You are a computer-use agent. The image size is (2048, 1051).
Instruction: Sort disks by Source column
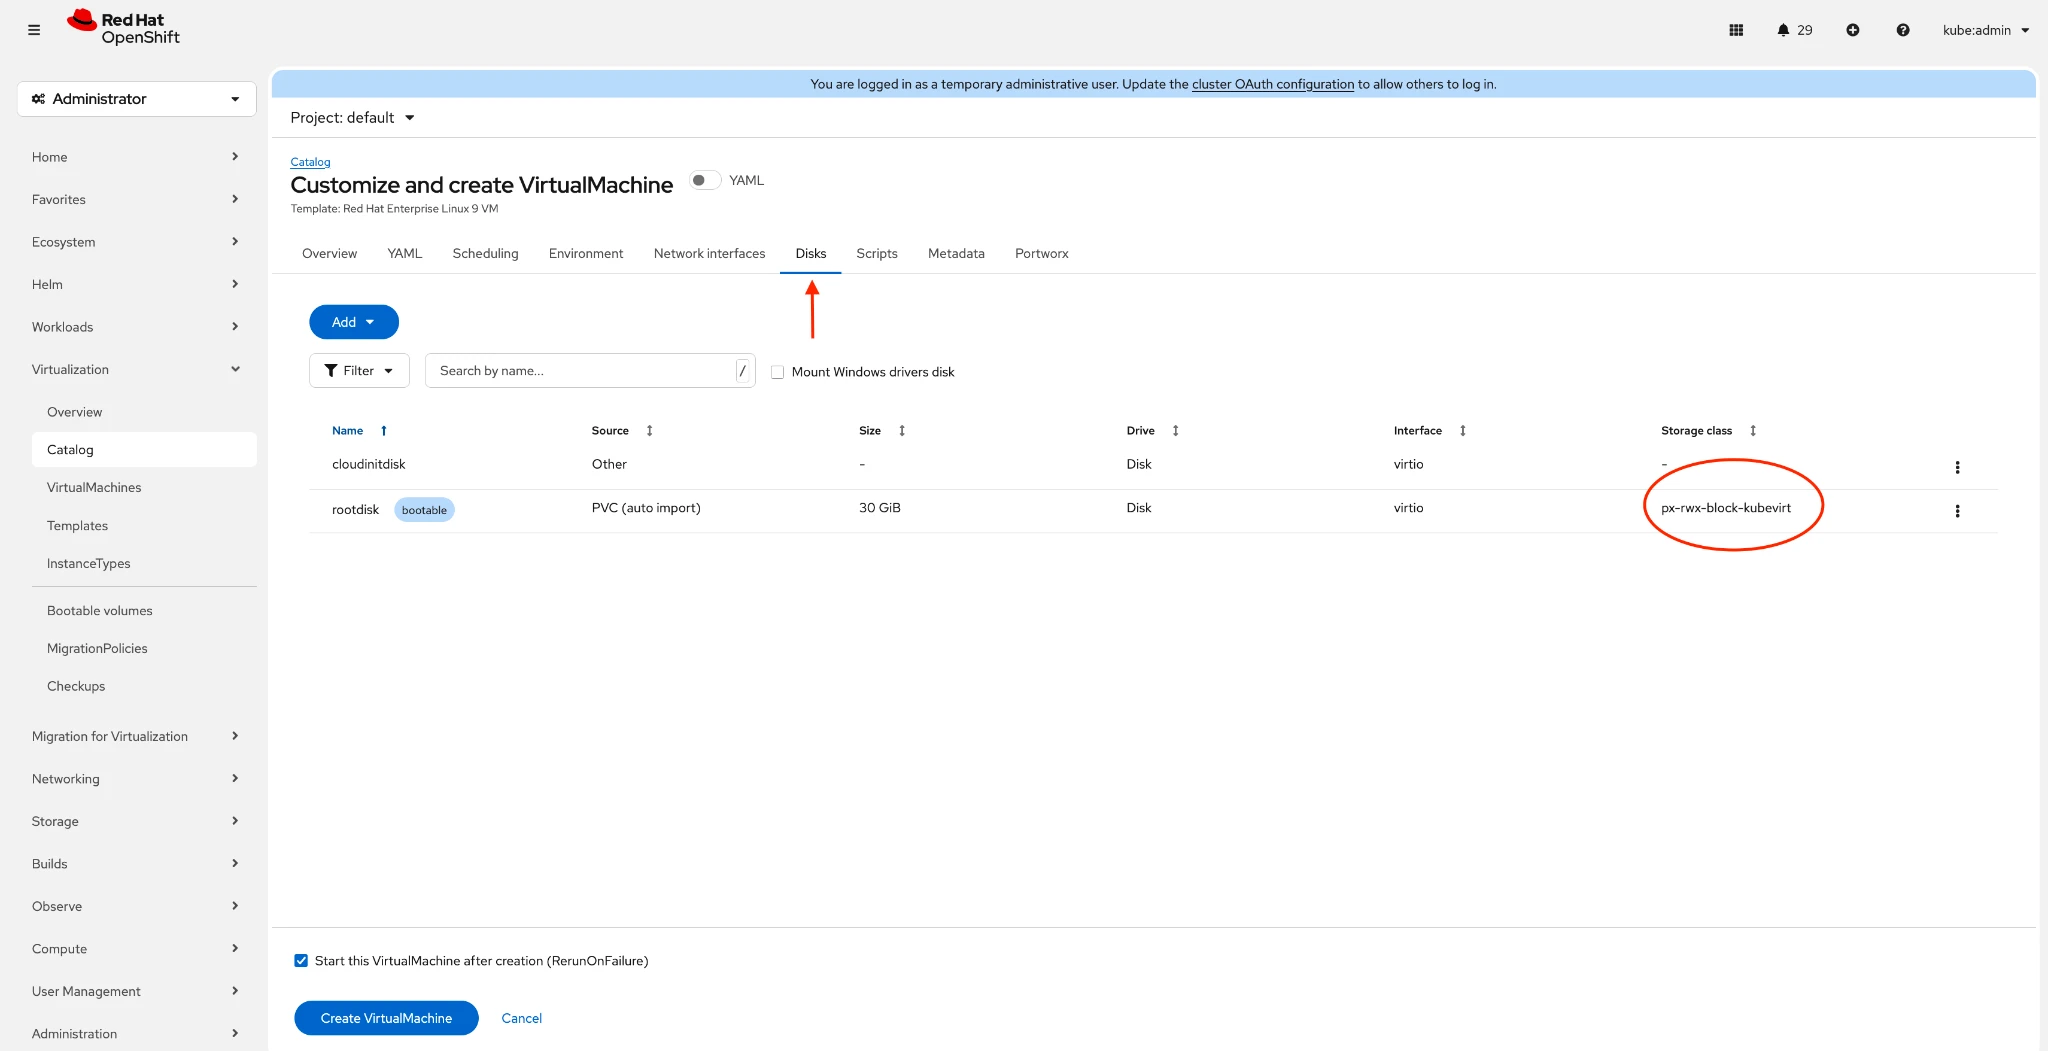(x=622, y=431)
